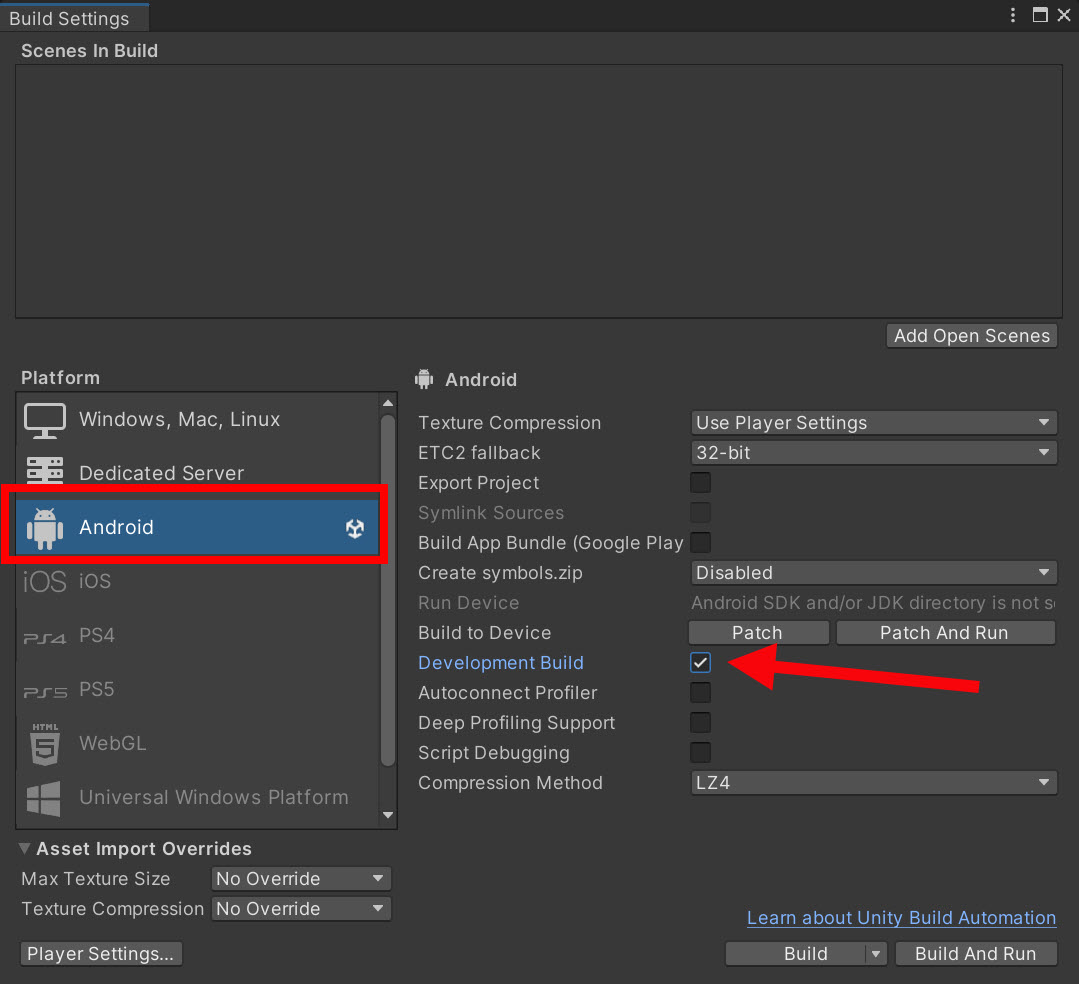Screen dimensions: 1079x984
Task: Select the Windows, Mac, Linux monitor icon
Action: point(45,420)
